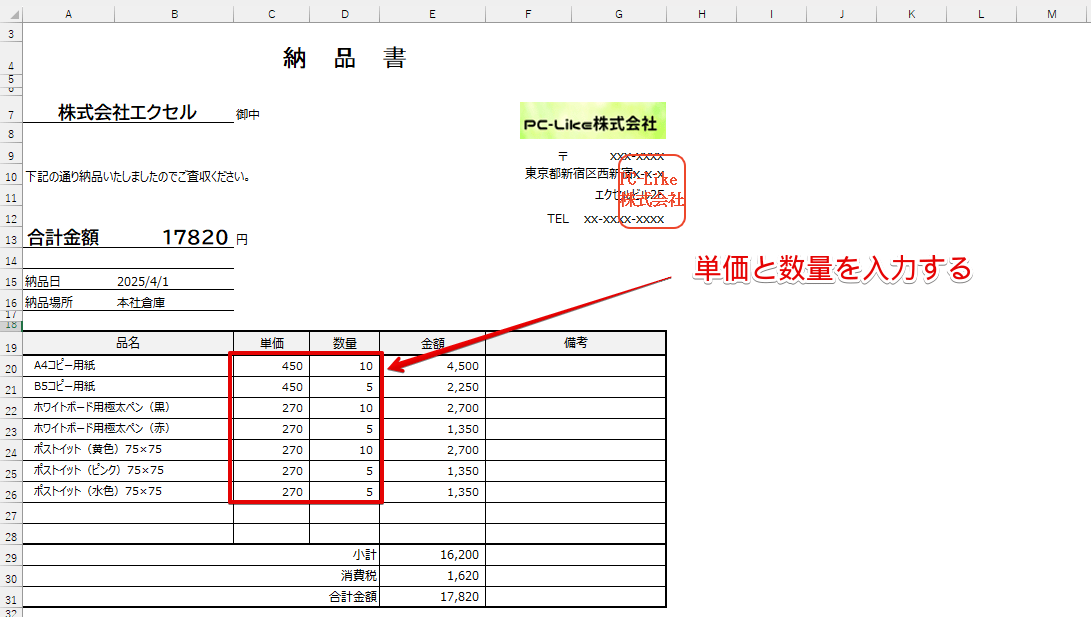This screenshot has width=1091, height=617.
Task: Click the 小計 label cell
Action: pyautogui.click(x=201, y=554)
